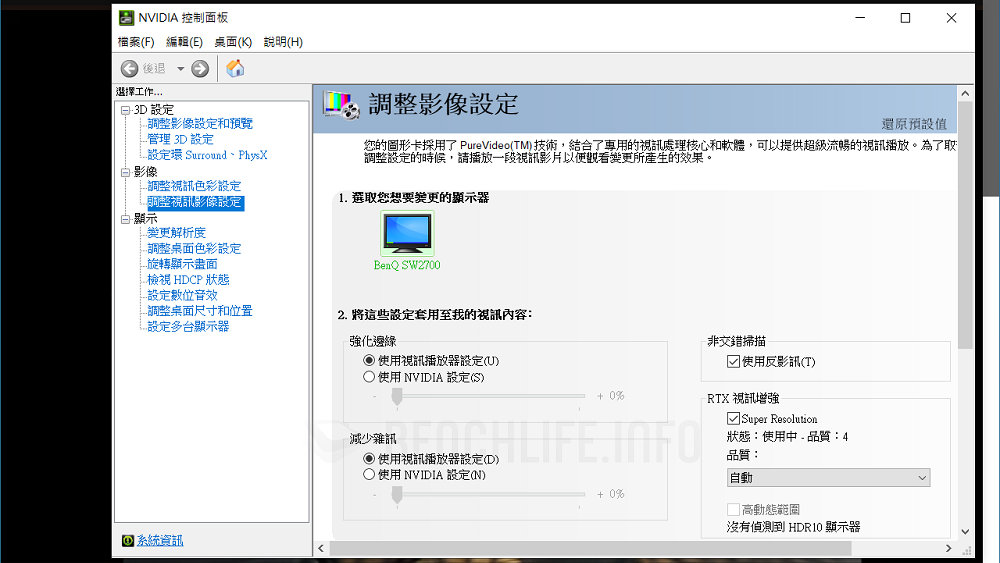1000x563 pixels.
Task: Click vertical scrollbar up arrow
Action: pos(965,93)
